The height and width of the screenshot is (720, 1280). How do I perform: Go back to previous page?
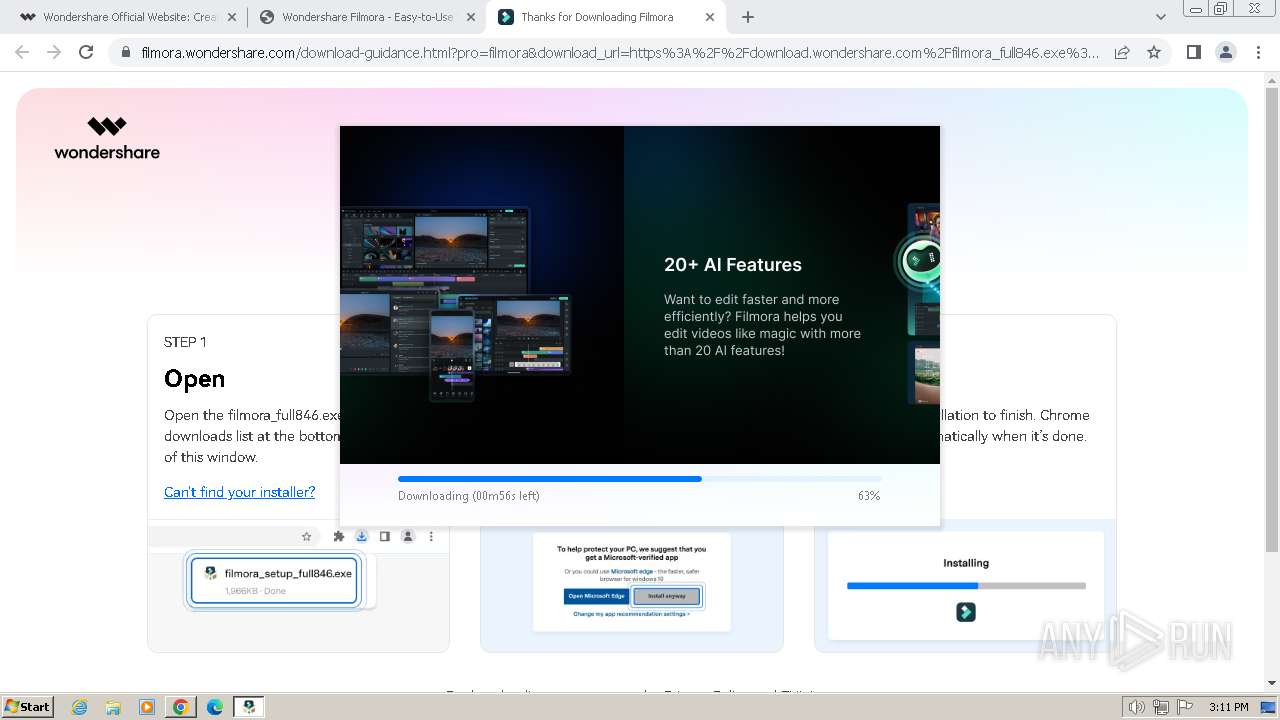pyautogui.click(x=22, y=52)
